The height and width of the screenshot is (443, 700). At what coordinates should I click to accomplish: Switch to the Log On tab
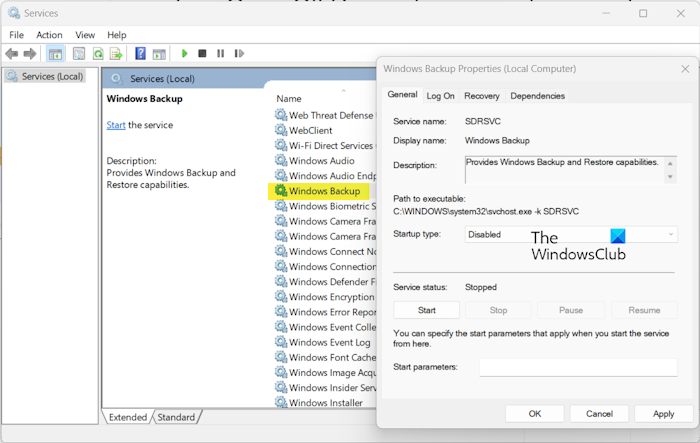pyautogui.click(x=440, y=96)
